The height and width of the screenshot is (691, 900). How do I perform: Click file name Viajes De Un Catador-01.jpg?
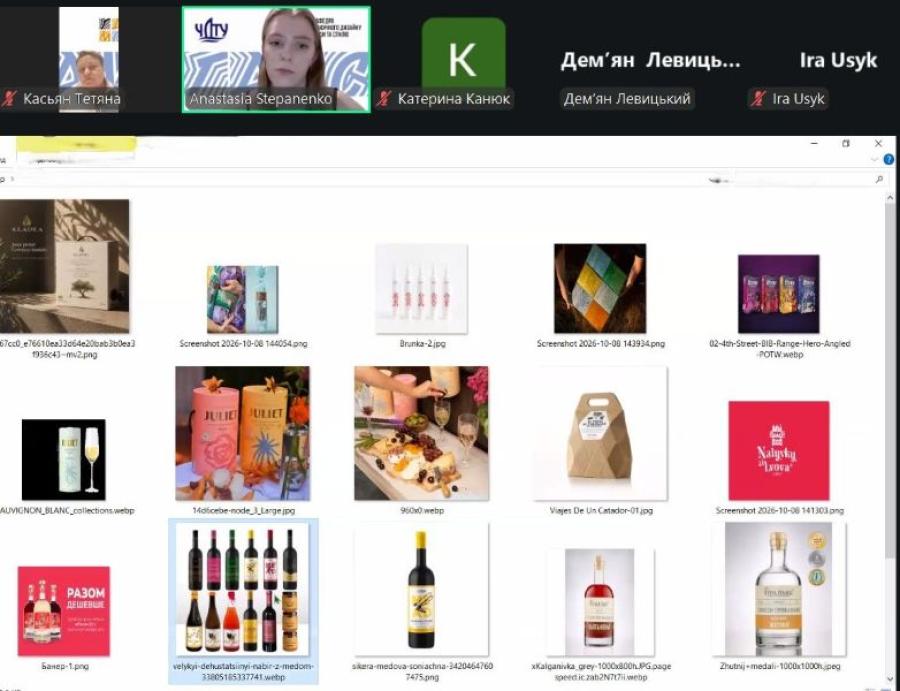601,510
